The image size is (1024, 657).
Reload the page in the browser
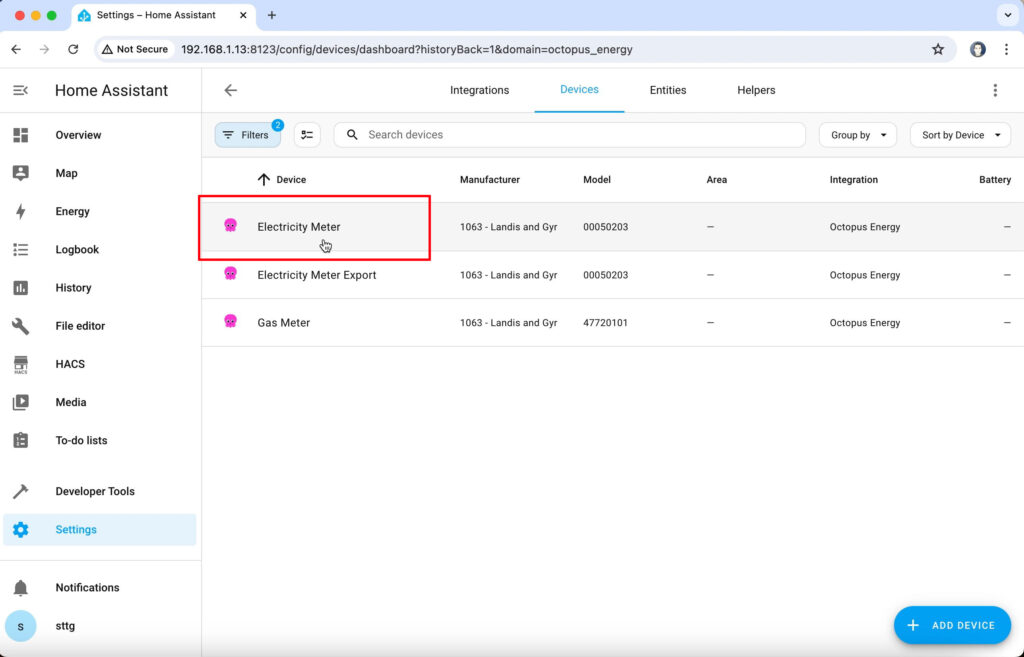pos(73,49)
